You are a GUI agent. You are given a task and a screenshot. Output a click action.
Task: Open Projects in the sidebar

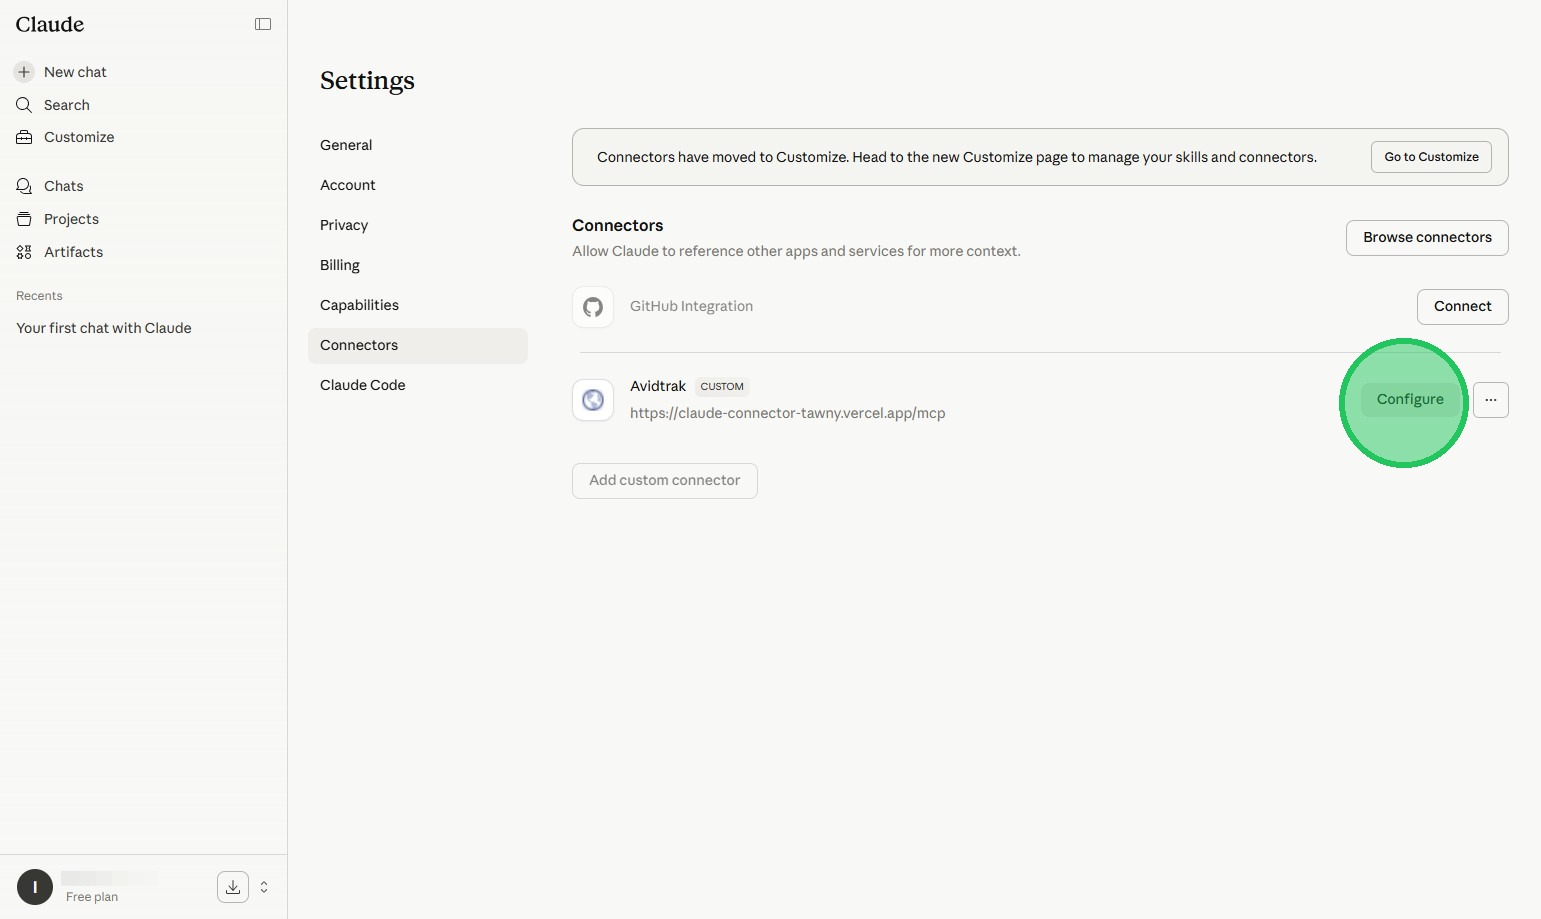[71, 219]
